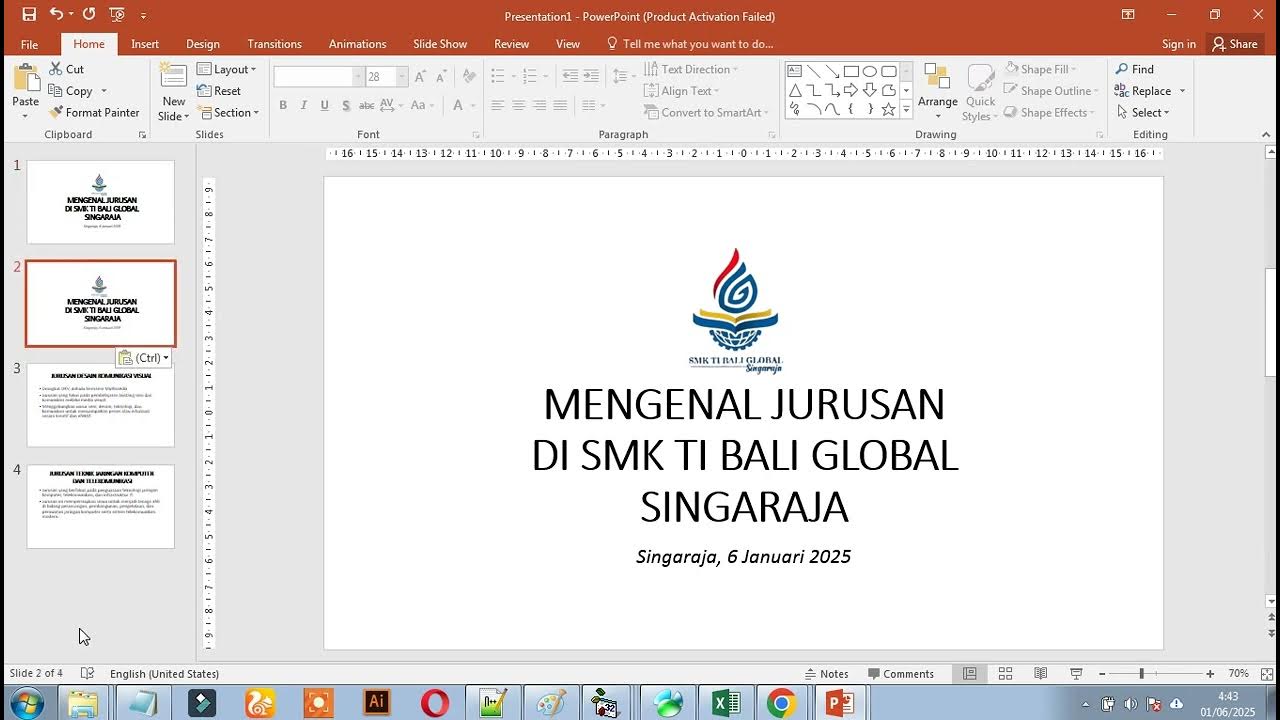Expand Paste Options (Ctrl) popup
Viewport: 1280px width, 720px height.
point(143,358)
